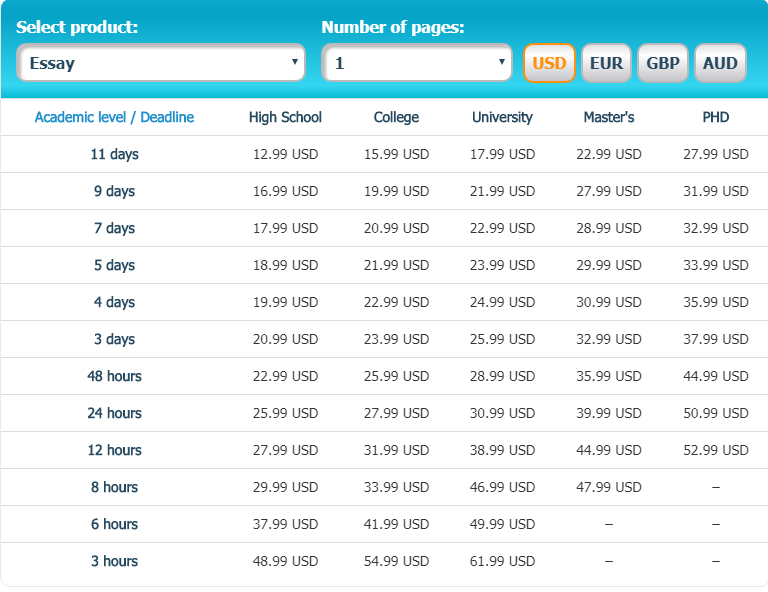768x592 pixels.
Task: Open the Select product dropdown showing Essay
Action: coord(161,63)
